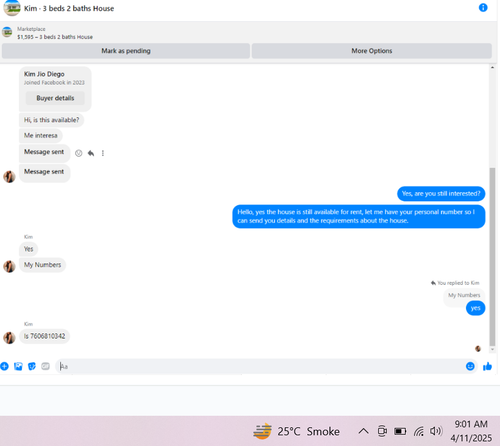
Task: Click the seen-by avatar indicator
Action: [x=478, y=349]
